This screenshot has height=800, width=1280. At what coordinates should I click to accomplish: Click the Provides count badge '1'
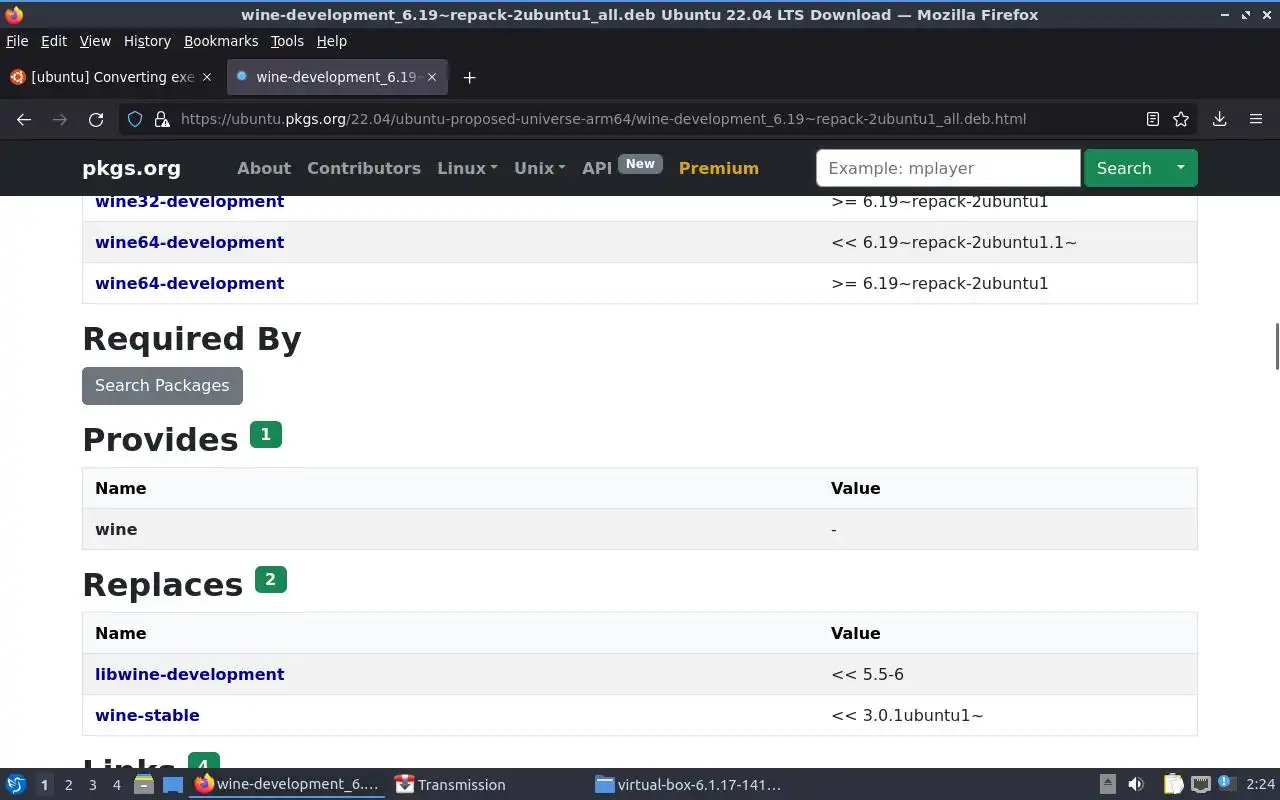(265, 434)
